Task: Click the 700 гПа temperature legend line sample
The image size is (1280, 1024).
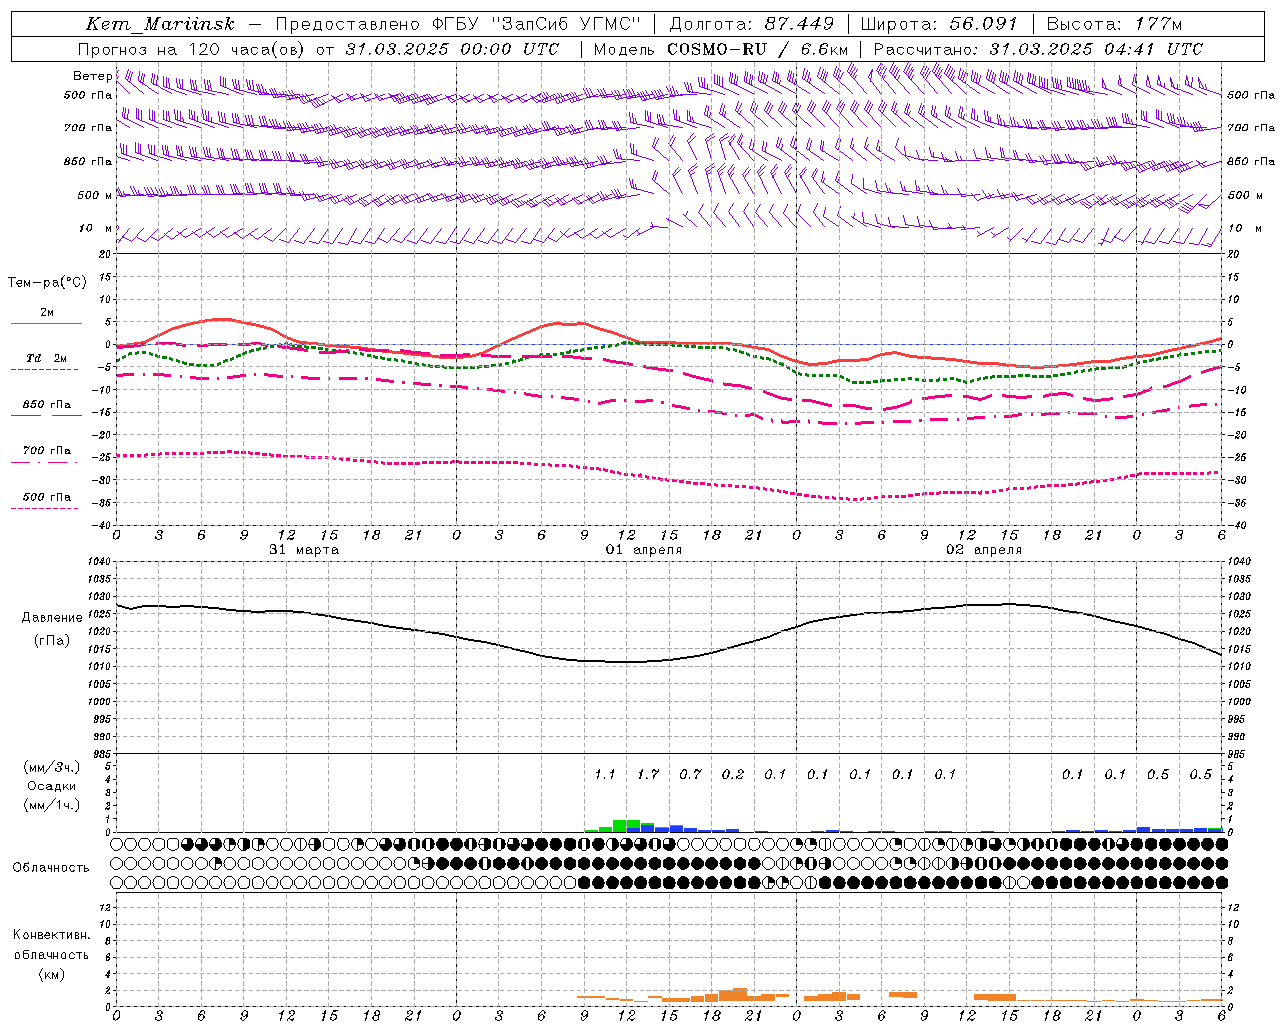Action: click(44, 462)
